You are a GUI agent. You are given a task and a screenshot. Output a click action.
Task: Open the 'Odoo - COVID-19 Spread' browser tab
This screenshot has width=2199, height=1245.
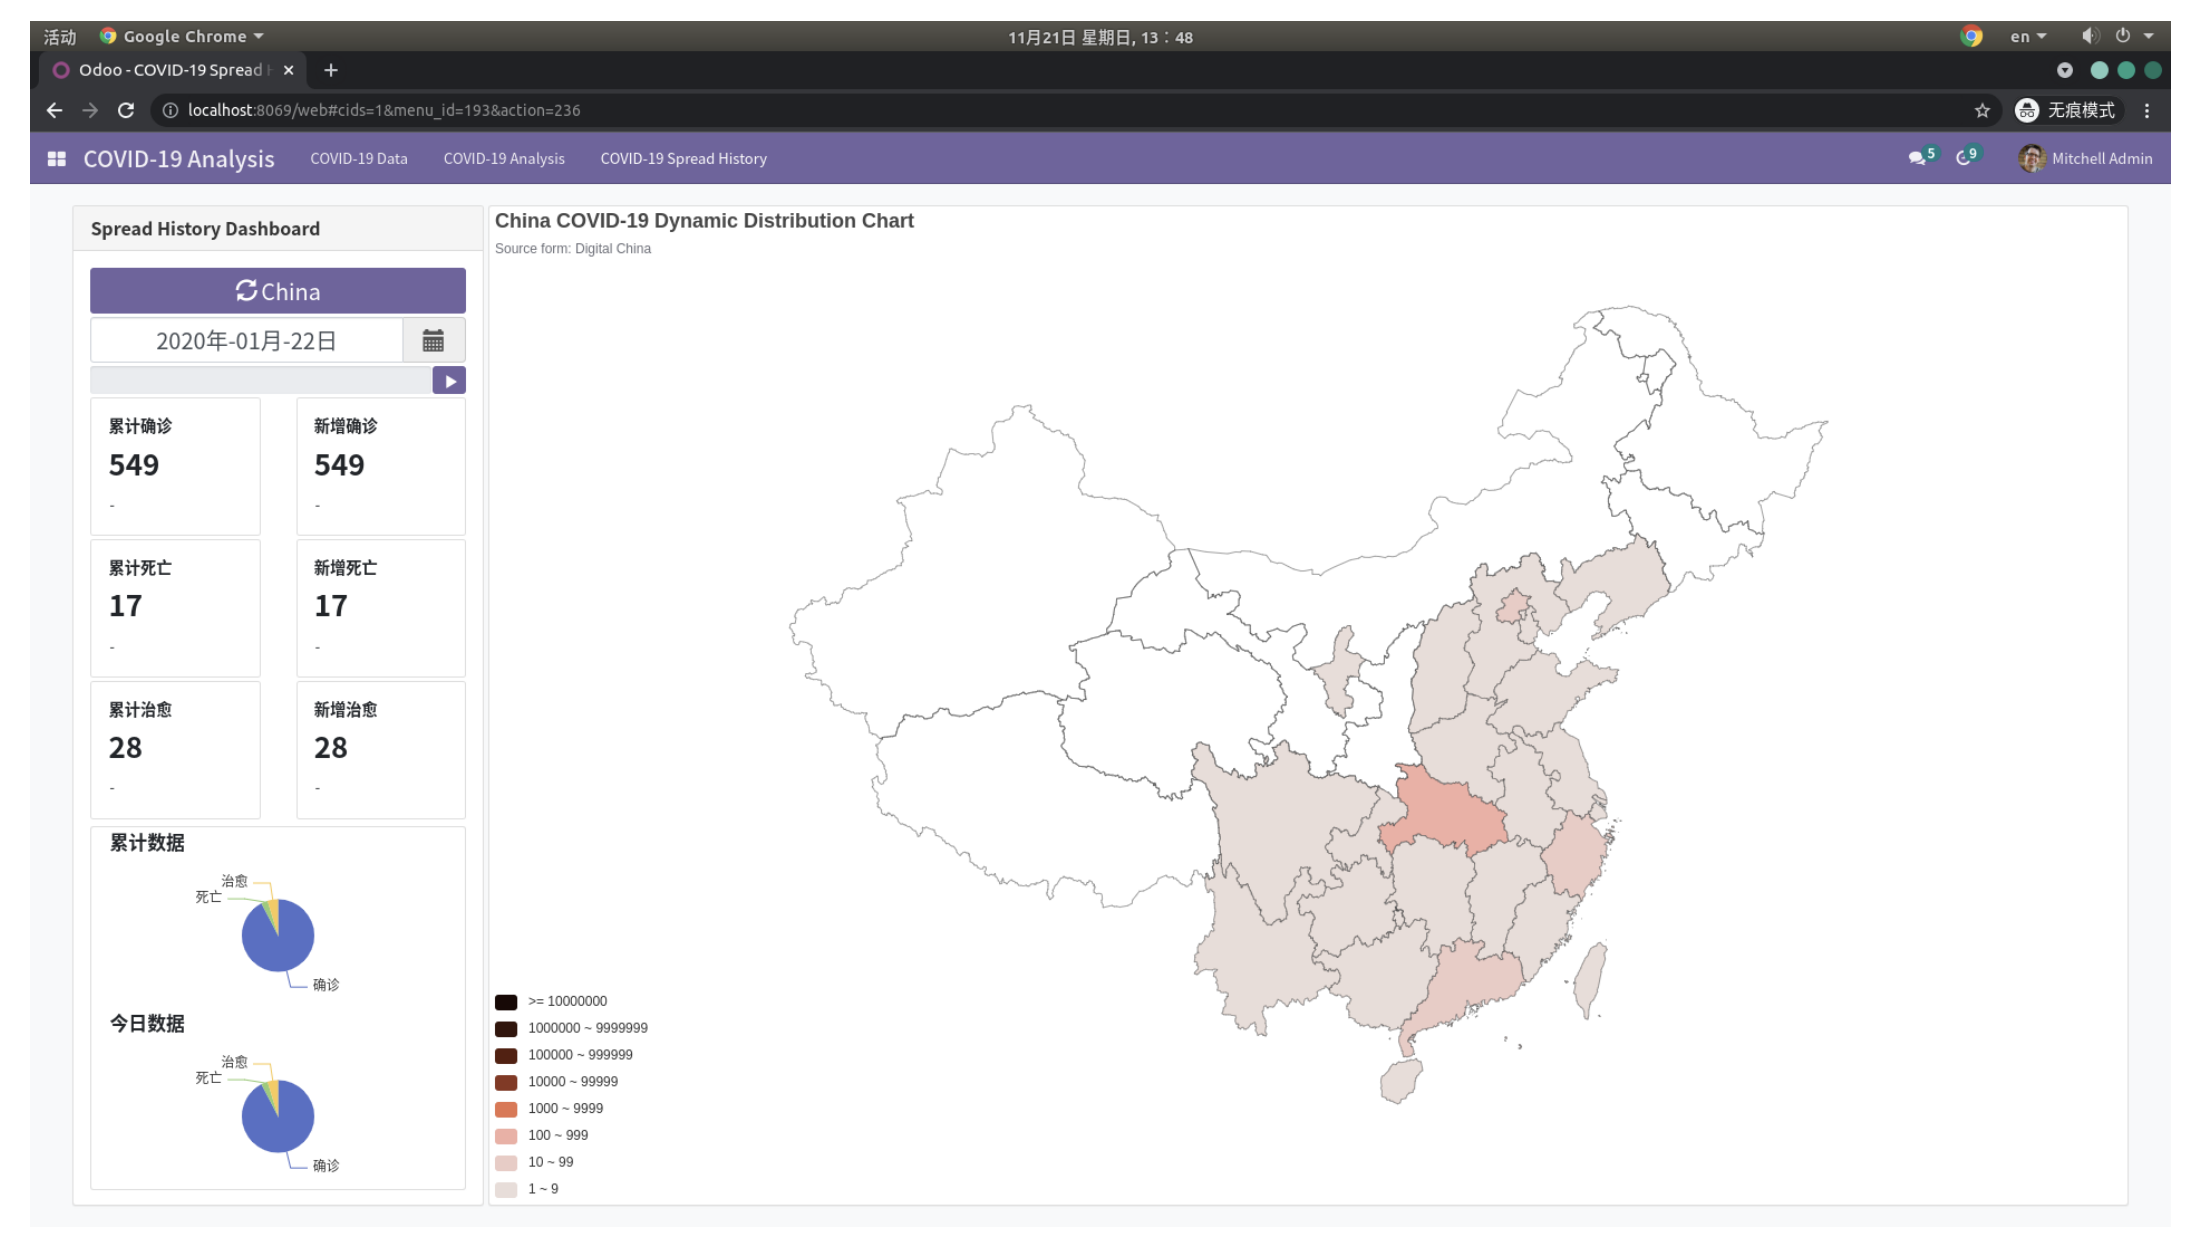coord(170,70)
